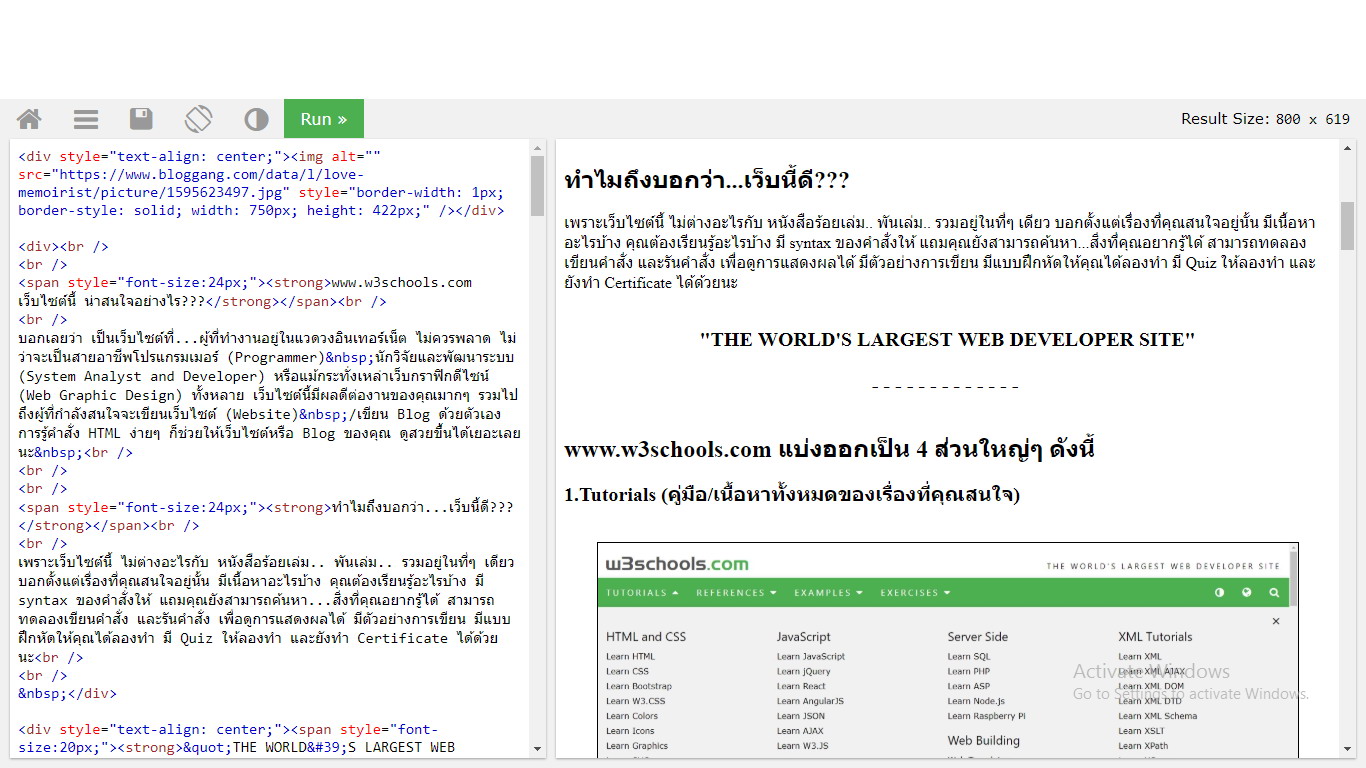The image size is (1366, 768).
Task: Click the heading "www.w3schools.com แบ่งออกเป็น 4 ส่วนใหญ่ๆ ดังนี้"
Action: (x=829, y=449)
